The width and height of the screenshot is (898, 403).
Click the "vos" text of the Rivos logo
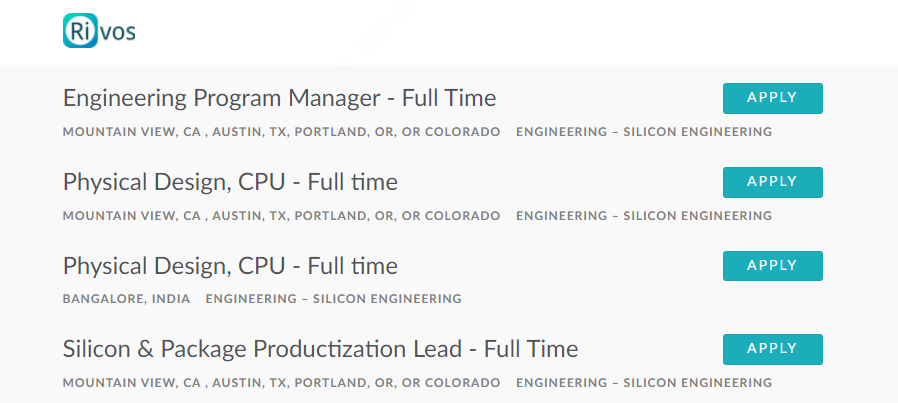click(x=117, y=32)
